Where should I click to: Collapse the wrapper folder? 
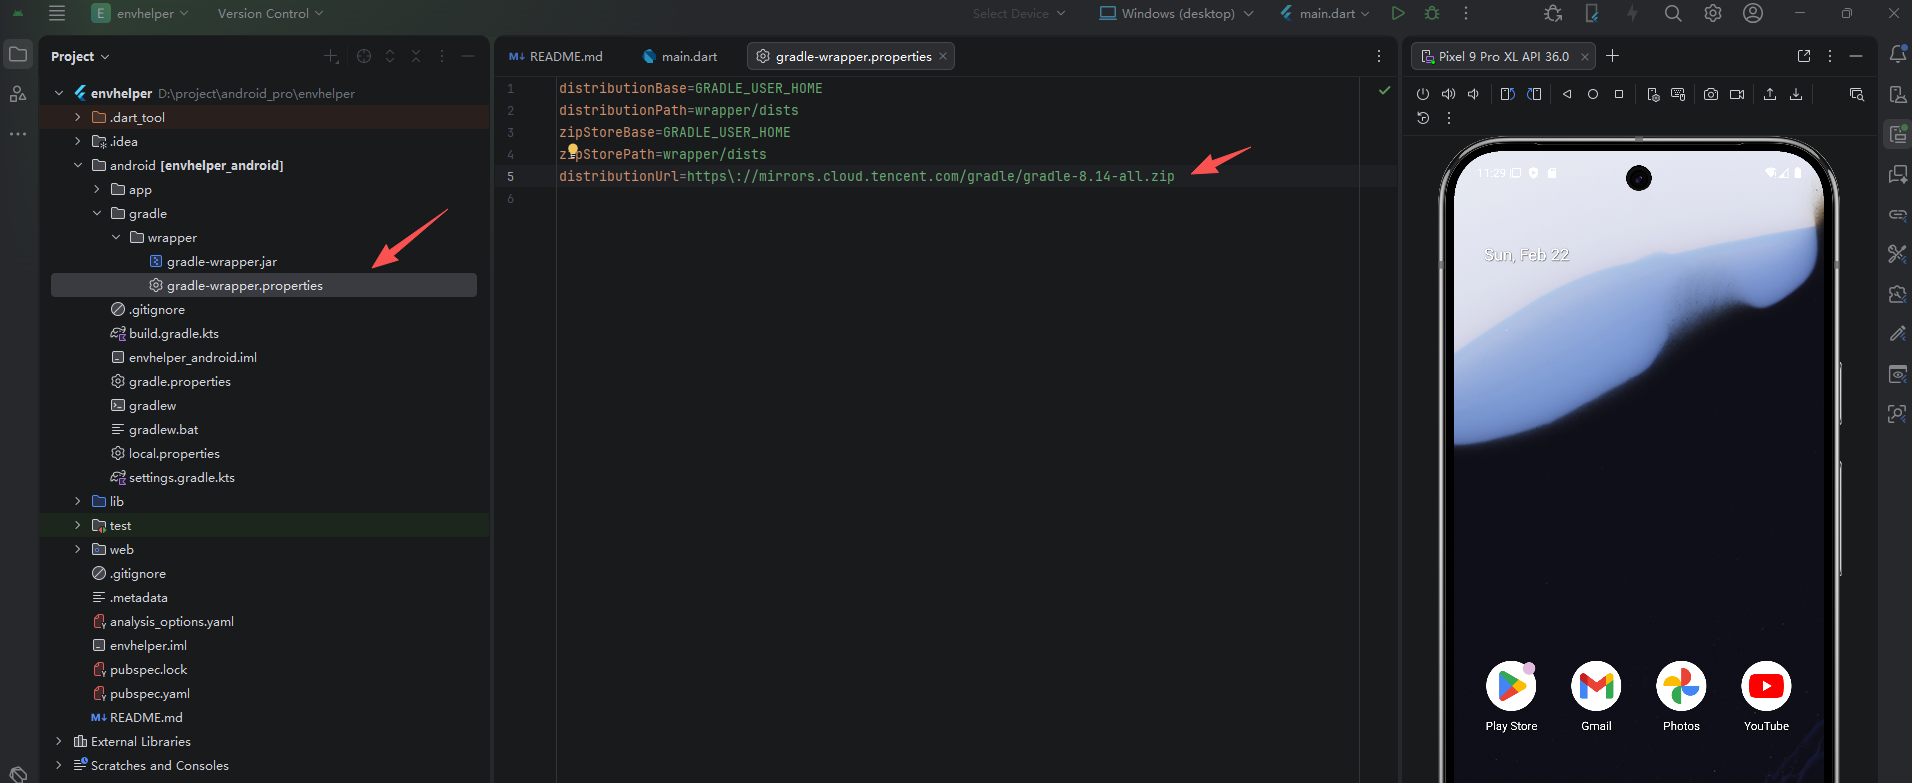pyautogui.click(x=116, y=237)
